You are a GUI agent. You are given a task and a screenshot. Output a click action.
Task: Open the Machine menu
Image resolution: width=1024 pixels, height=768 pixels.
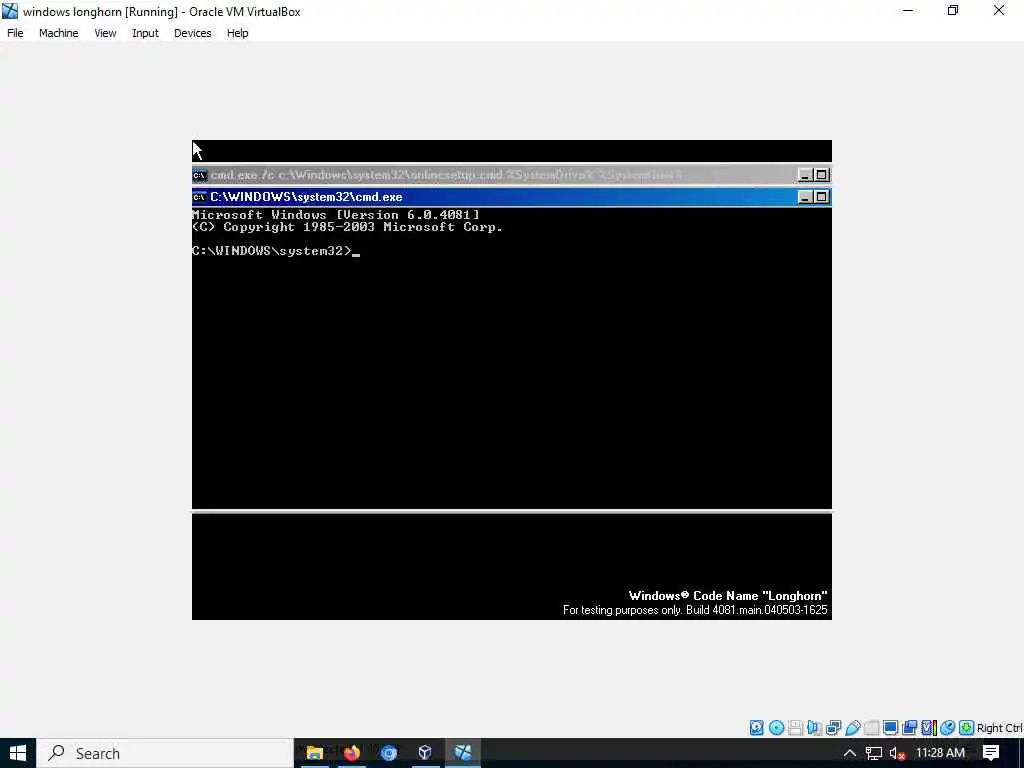[x=58, y=33]
